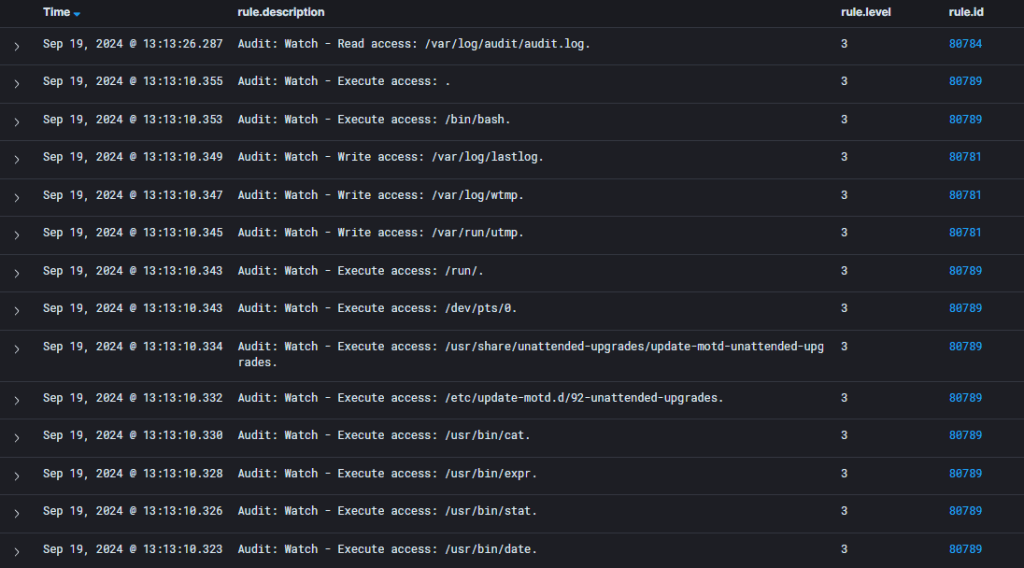The height and width of the screenshot is (568, 1024).
Task: Open rule 80789 link for /usr/bin/expr
Action: tap(965, 473)
